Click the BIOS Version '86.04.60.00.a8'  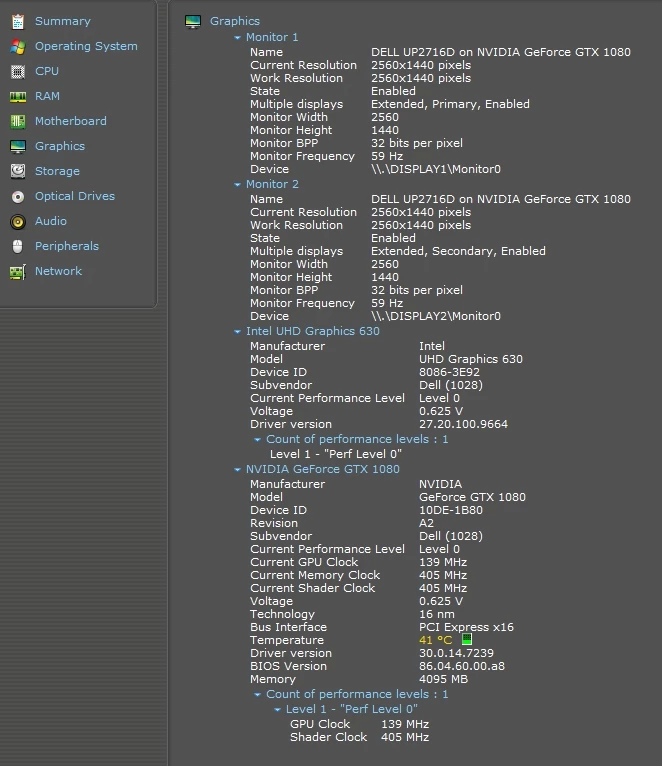tap(462, 666)
